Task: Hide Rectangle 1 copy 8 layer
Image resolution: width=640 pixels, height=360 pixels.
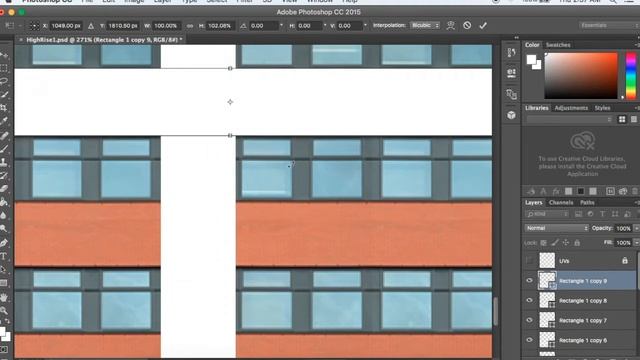Action: 529,300
